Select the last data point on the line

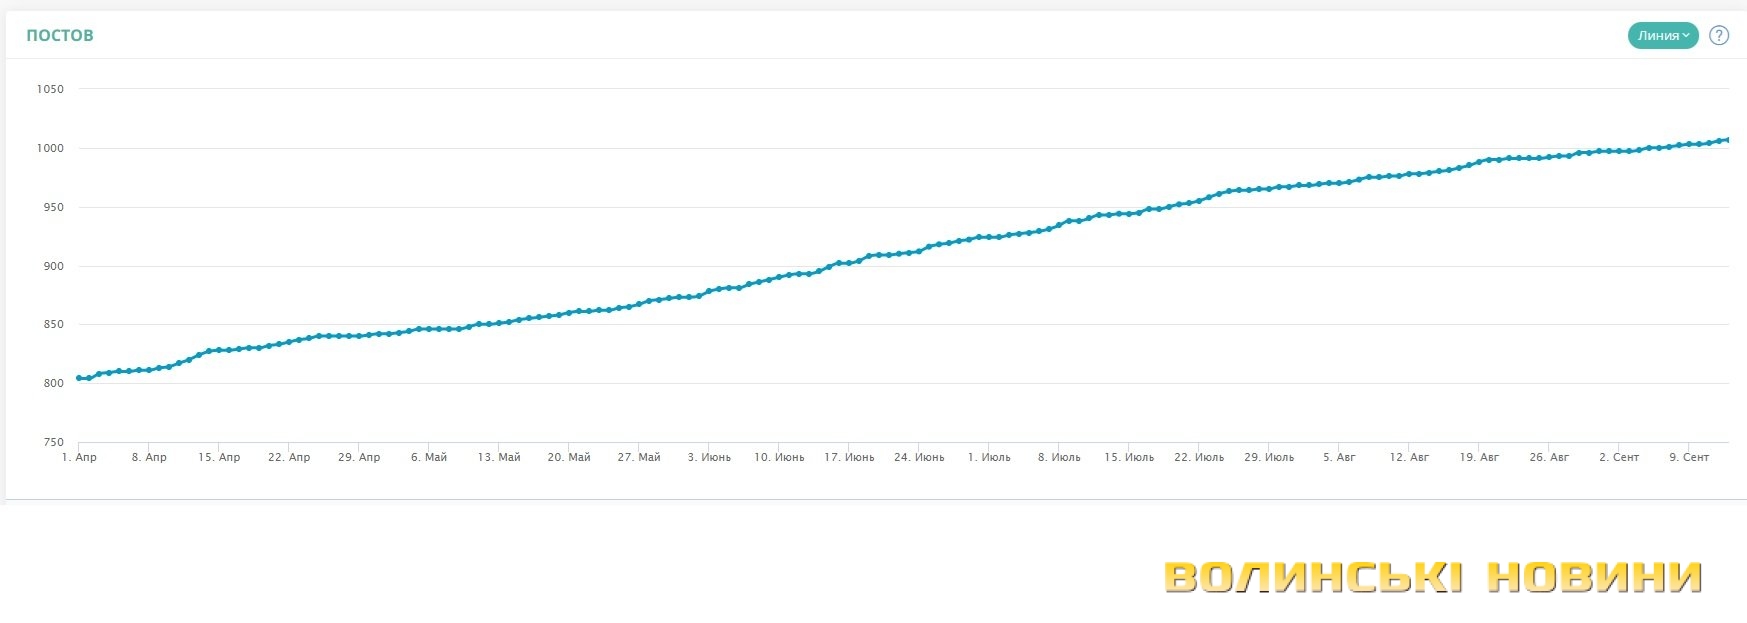(1727, 140)
